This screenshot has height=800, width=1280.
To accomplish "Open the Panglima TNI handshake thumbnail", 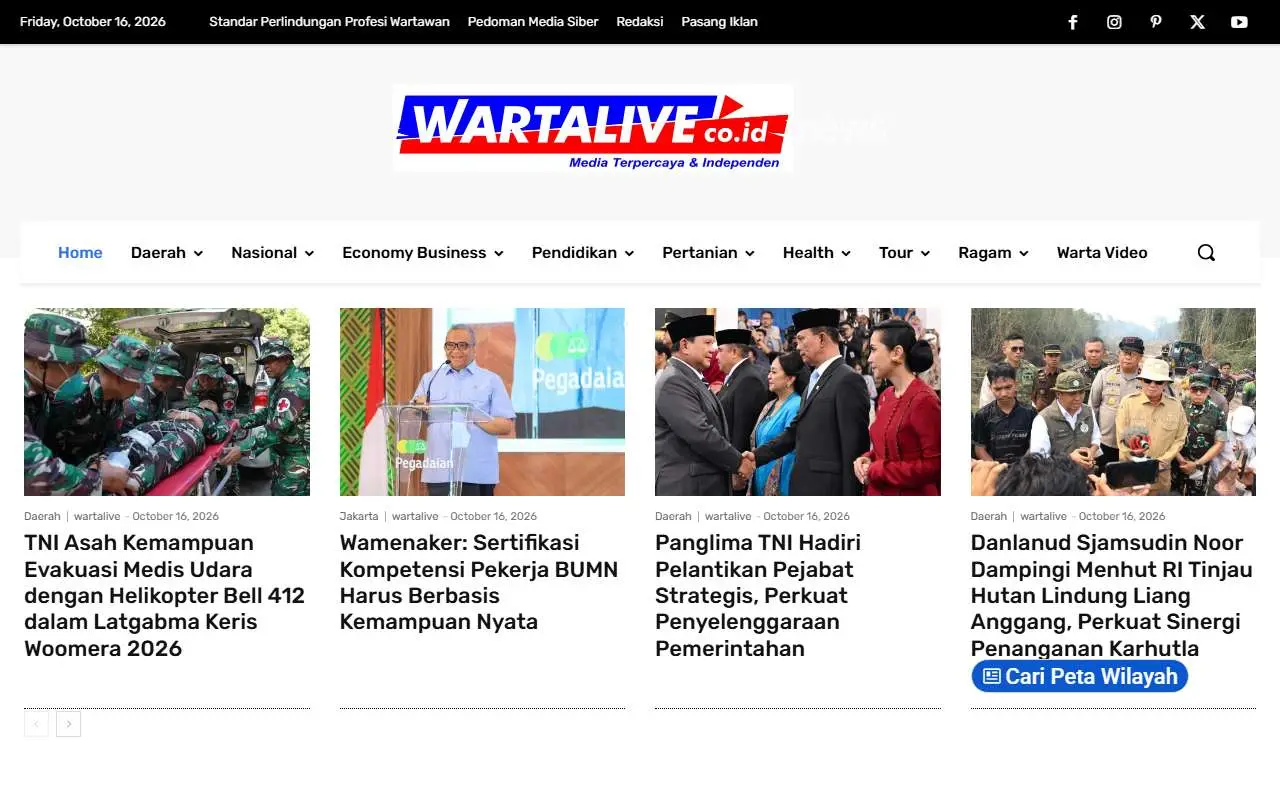I will (x=798, y=402).
